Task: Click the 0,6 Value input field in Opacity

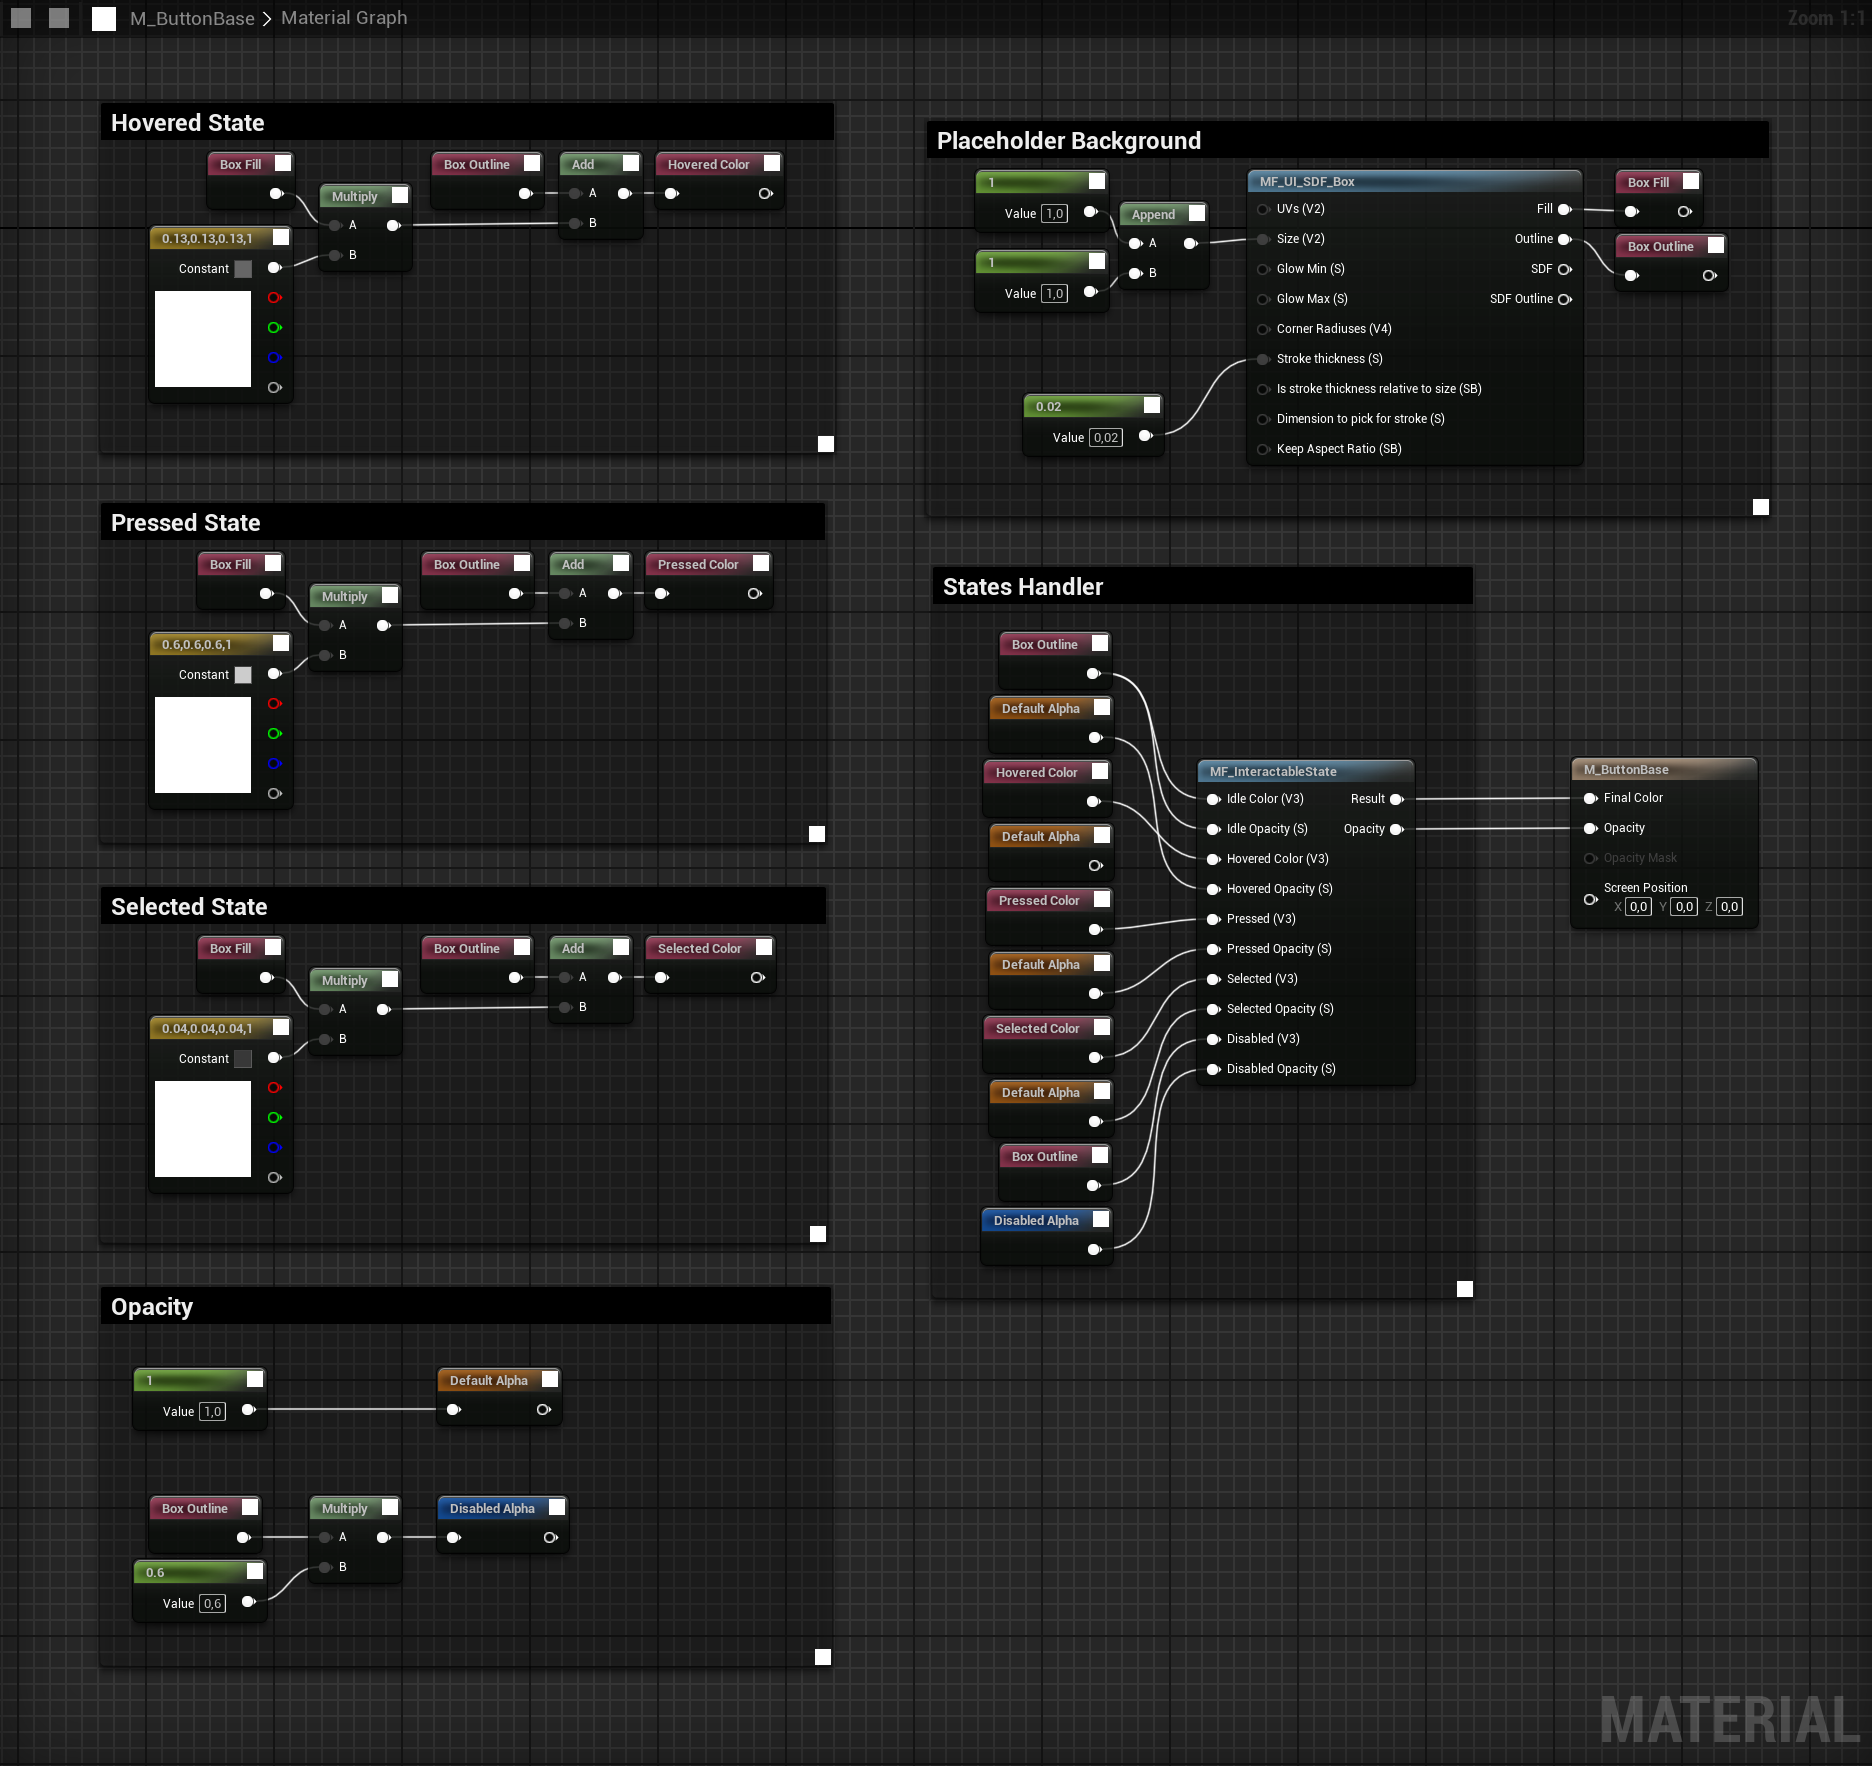Action: tap(212, 1603)
